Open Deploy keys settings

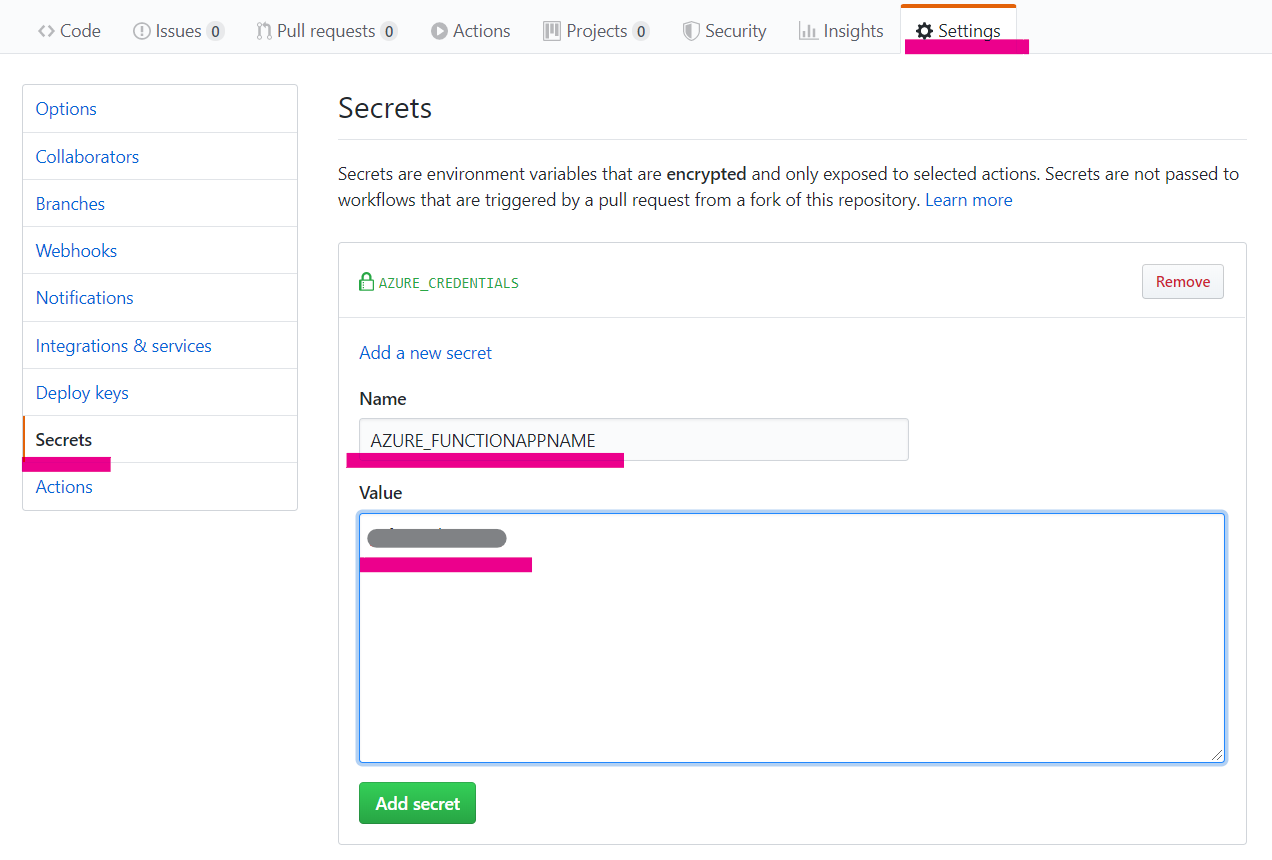[82, 393]
